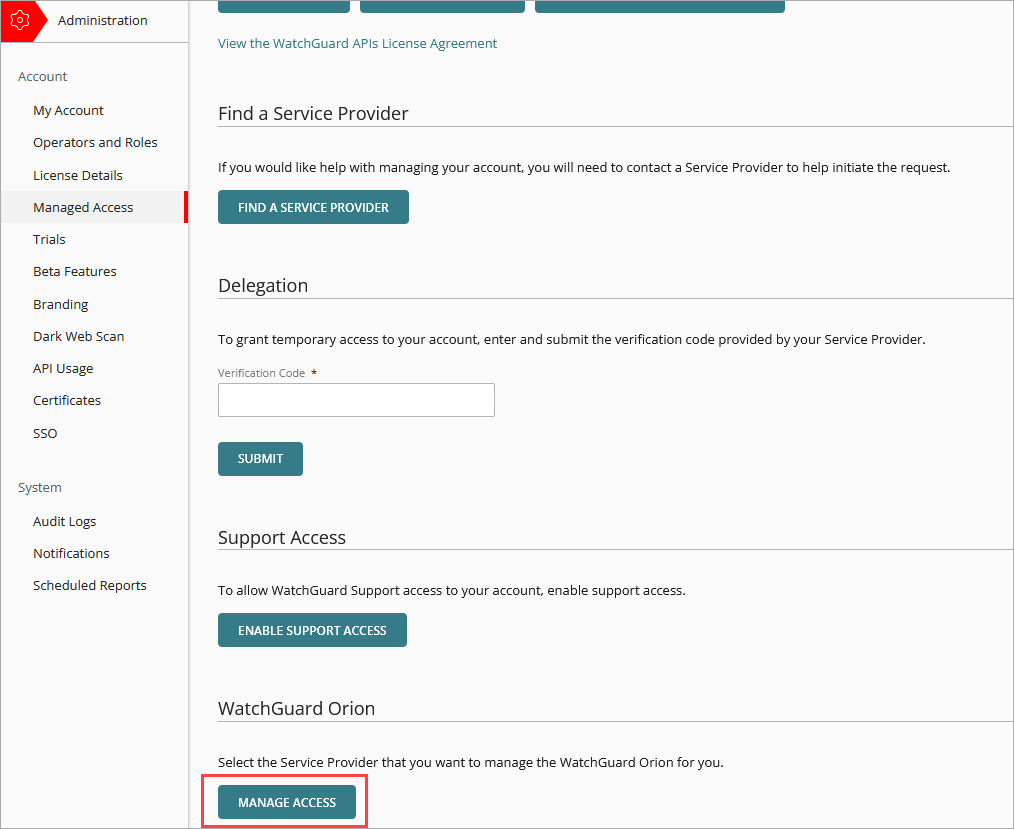
Task: Check API Usage
Action: 63,368
